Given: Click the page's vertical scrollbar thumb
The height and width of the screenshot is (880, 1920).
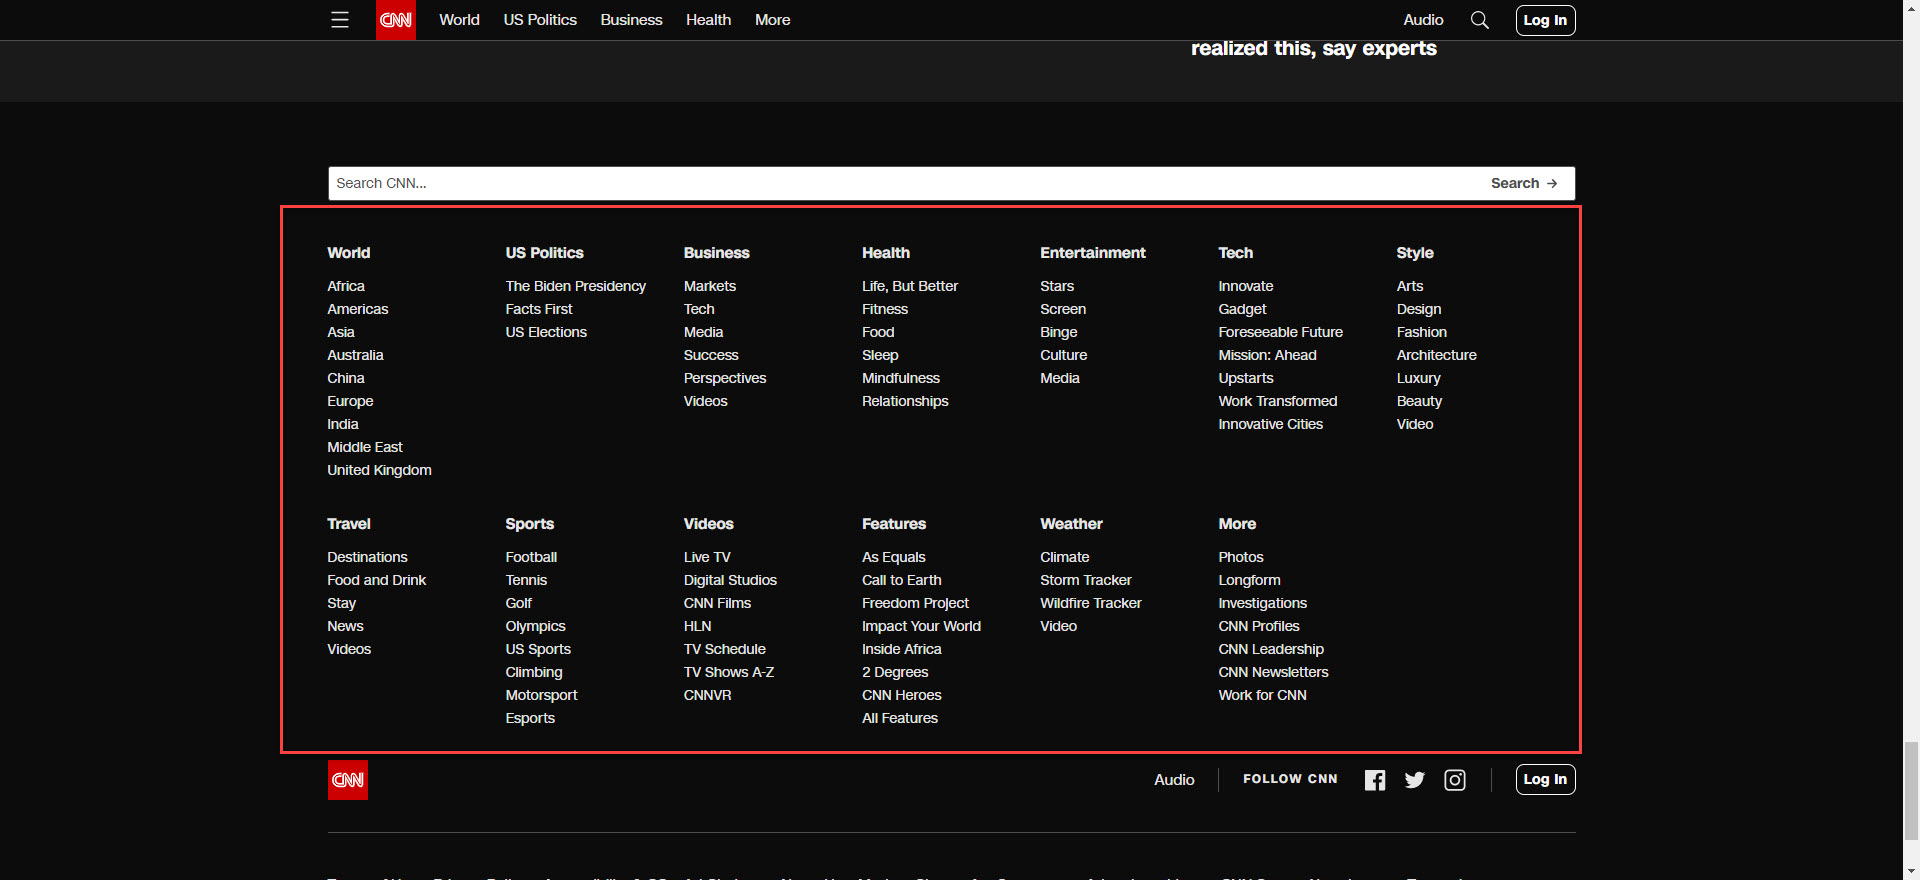Looking at the screenshot, I should 1911,790.
